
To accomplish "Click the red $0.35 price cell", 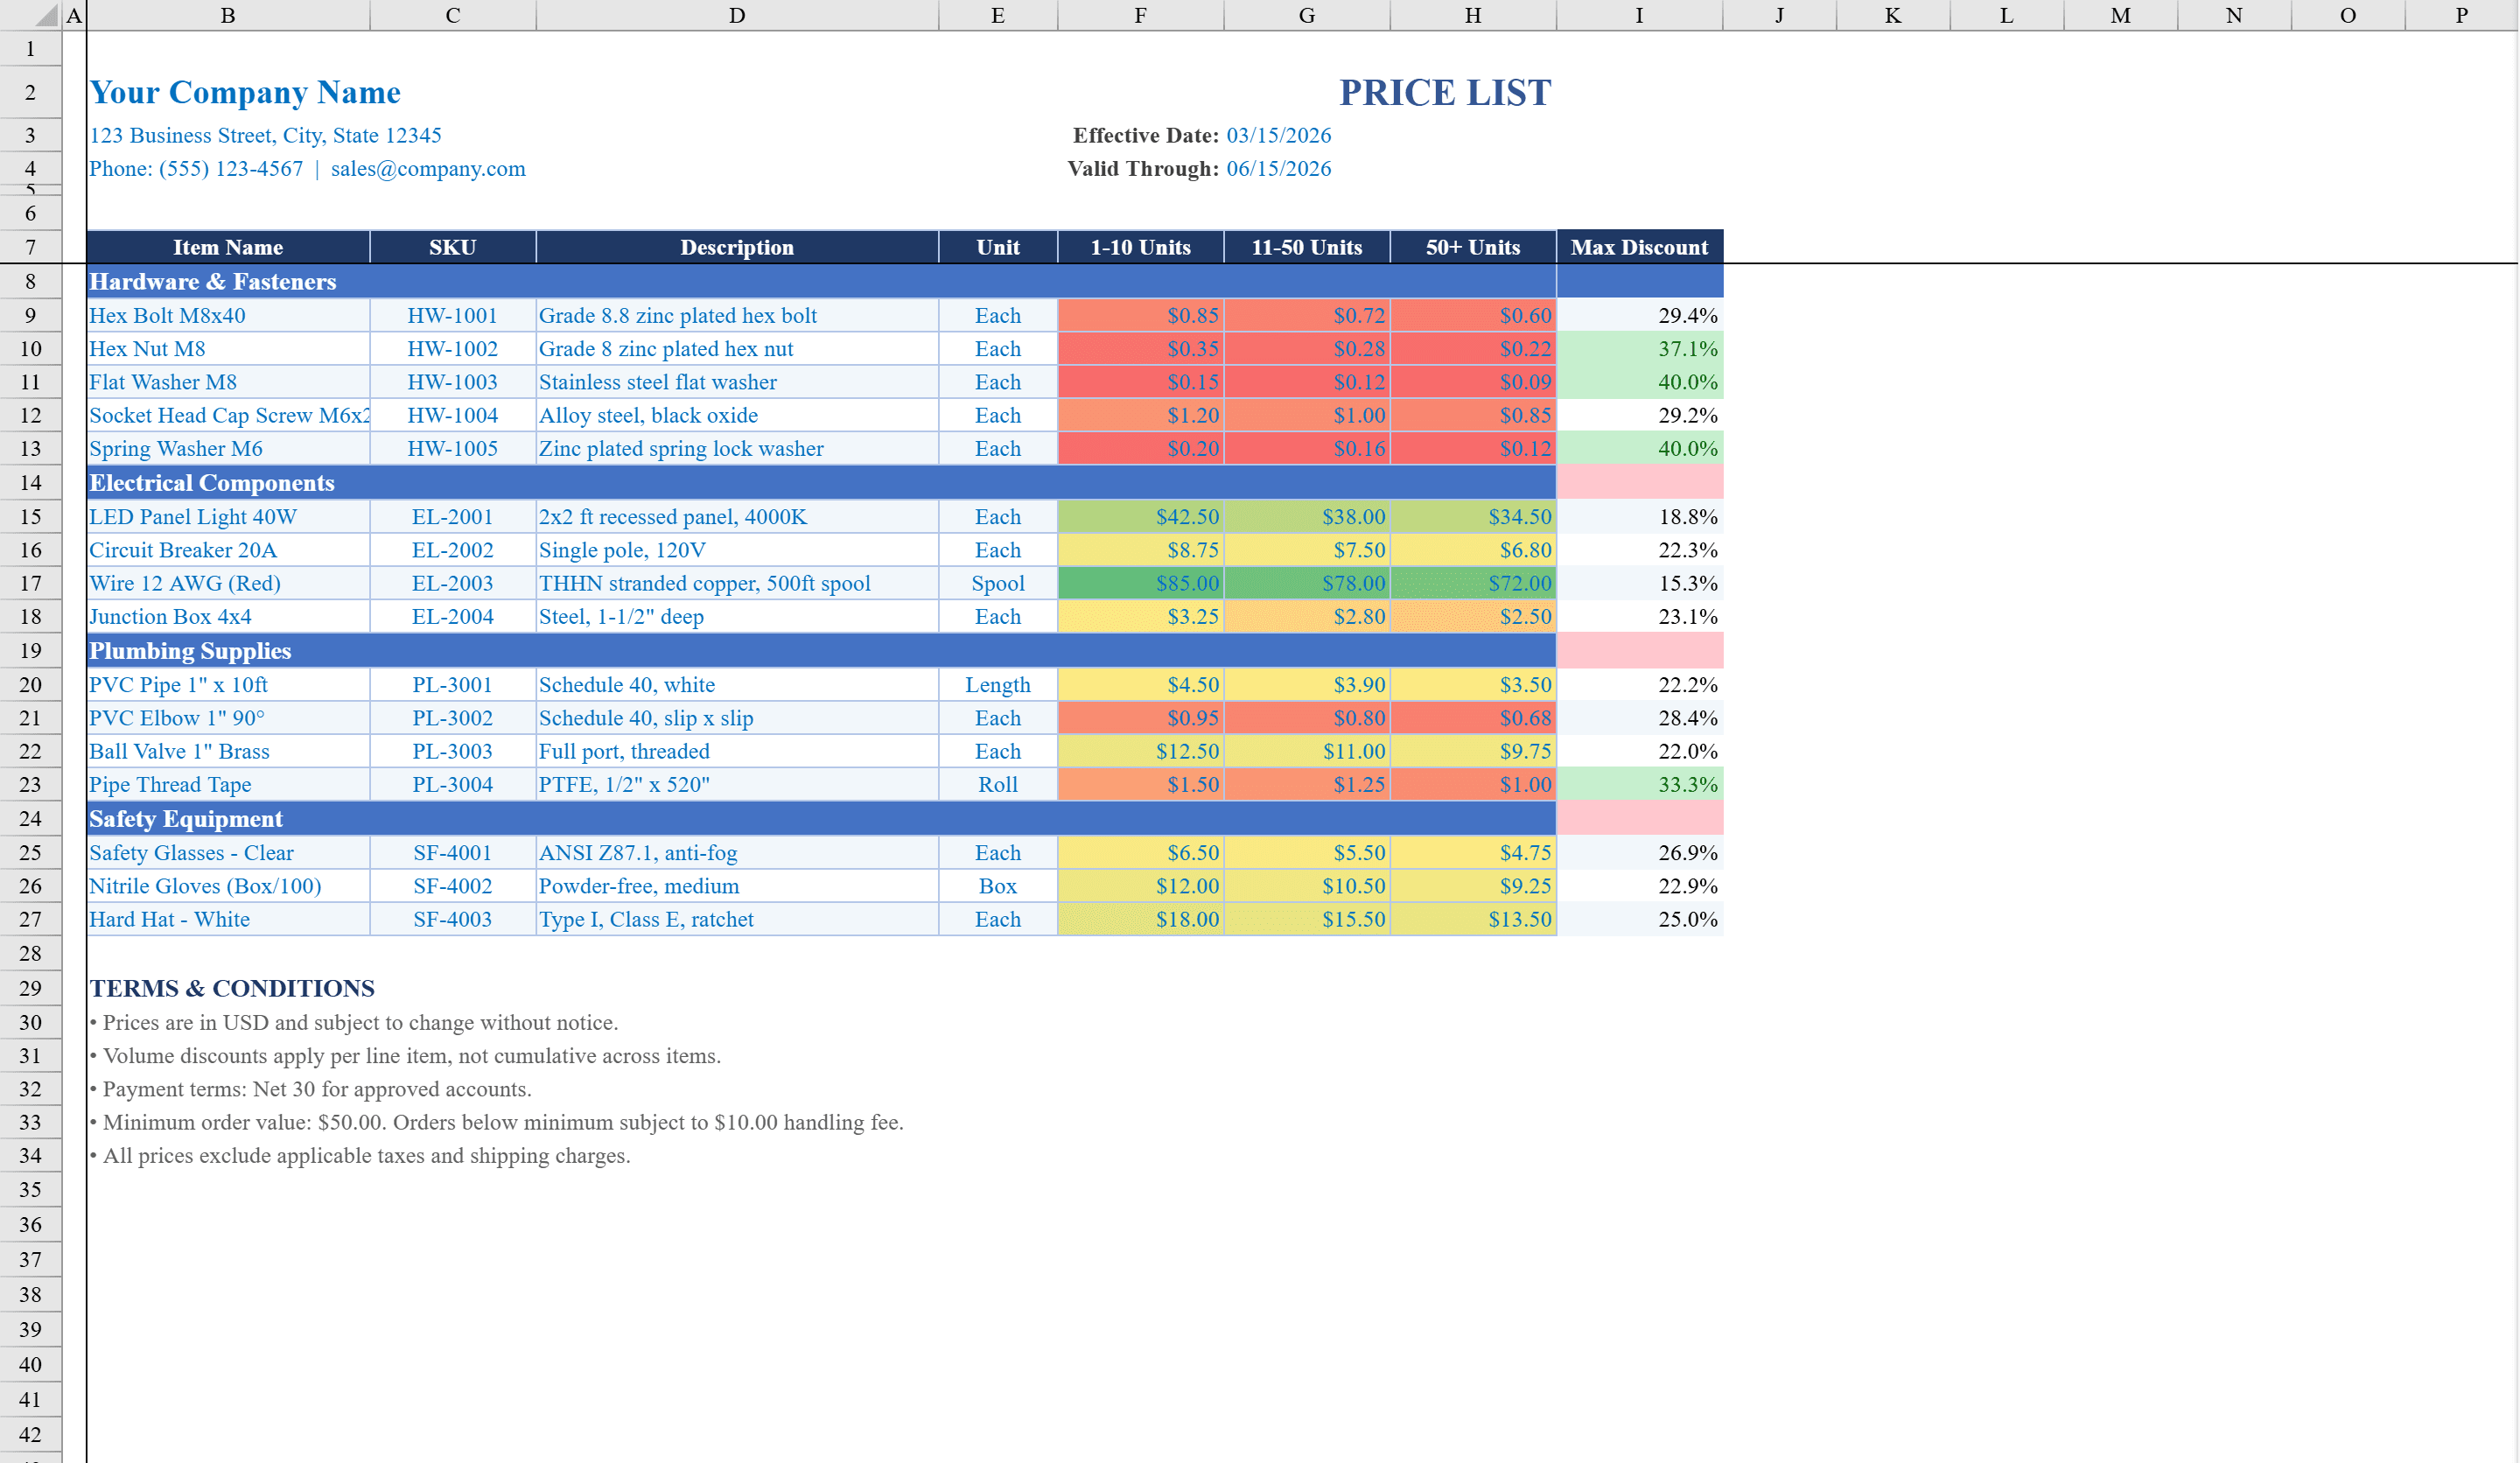I will point(1139,348).
